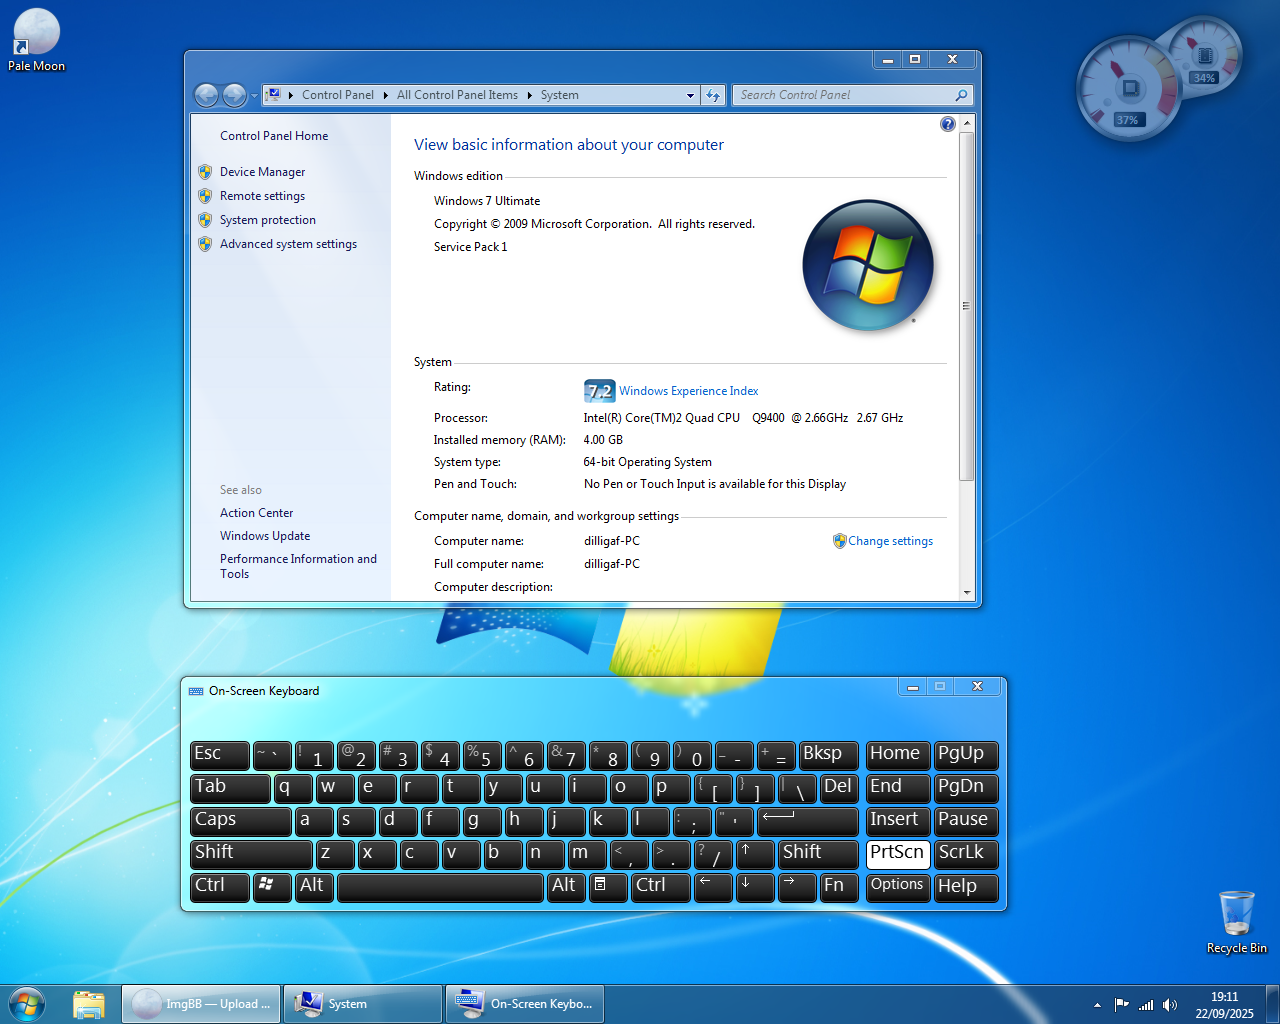Click the left arrow key on keyboard
The width and height of the screenshot is (1280, 1024).
click(x=713, y=887)
